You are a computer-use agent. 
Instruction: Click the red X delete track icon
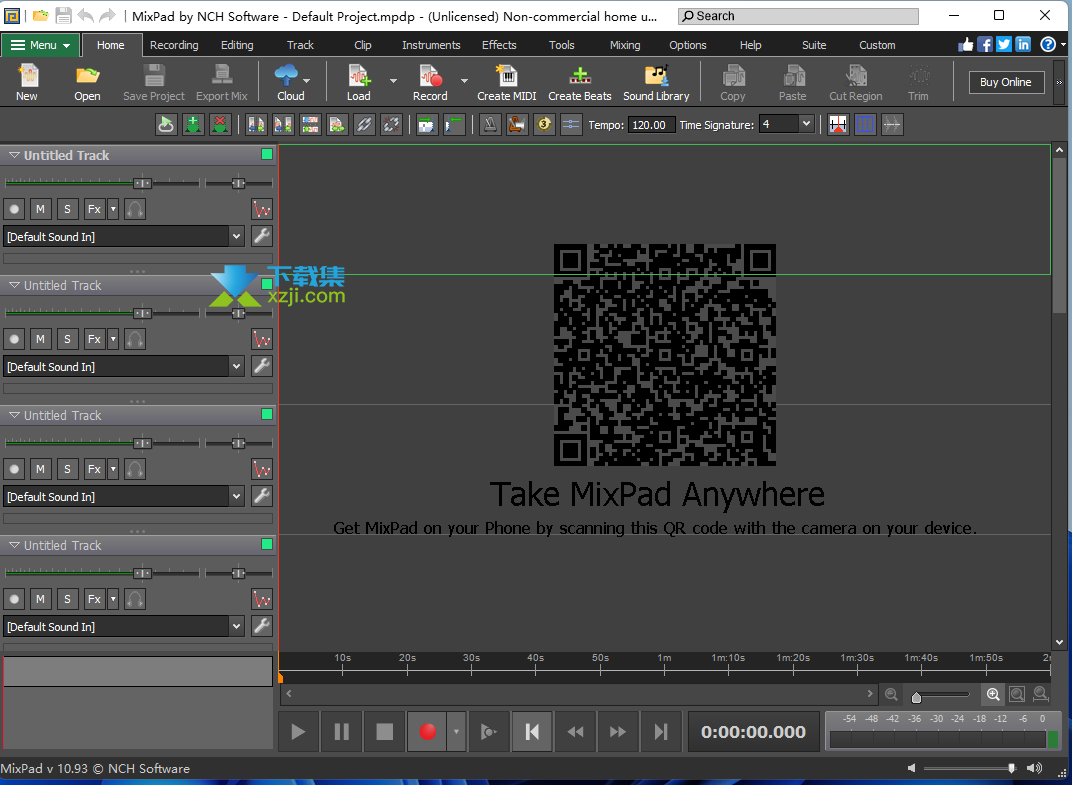pyautogui.click(x=220, y=124)
